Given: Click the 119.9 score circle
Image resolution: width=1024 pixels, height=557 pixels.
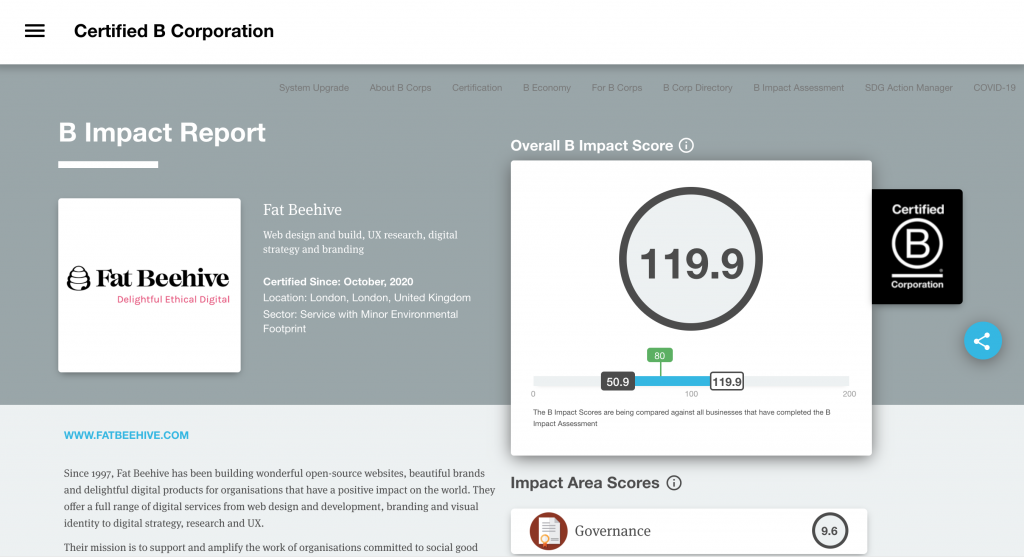Looking at the screenshot, I should (690, 259).
